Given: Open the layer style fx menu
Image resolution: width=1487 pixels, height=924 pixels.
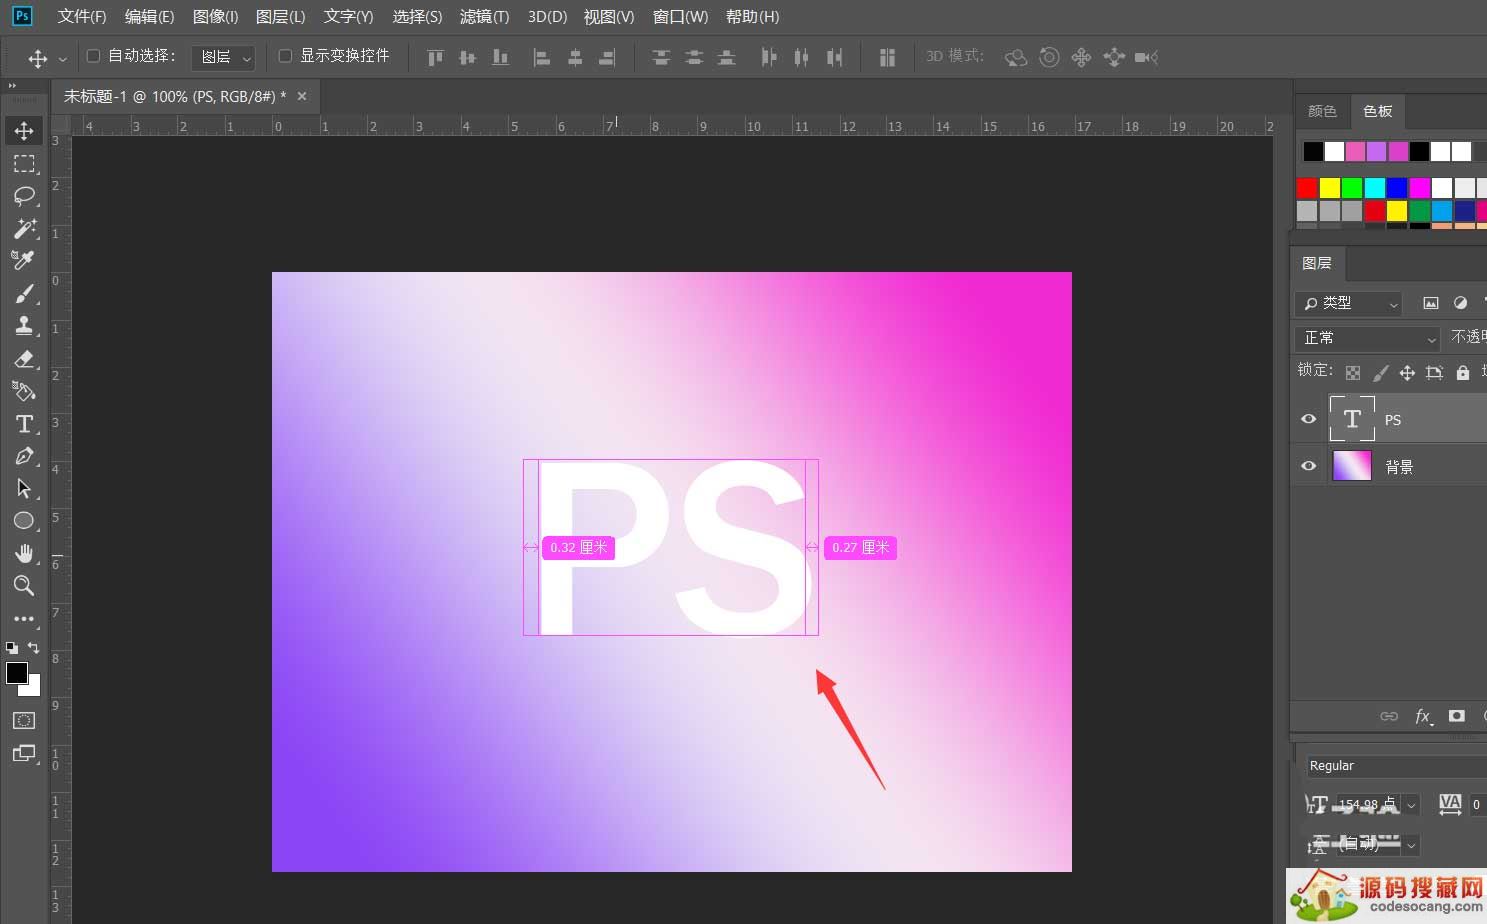Looking at the screenshot, I should pyautogui.click(x=1423, y=716).
